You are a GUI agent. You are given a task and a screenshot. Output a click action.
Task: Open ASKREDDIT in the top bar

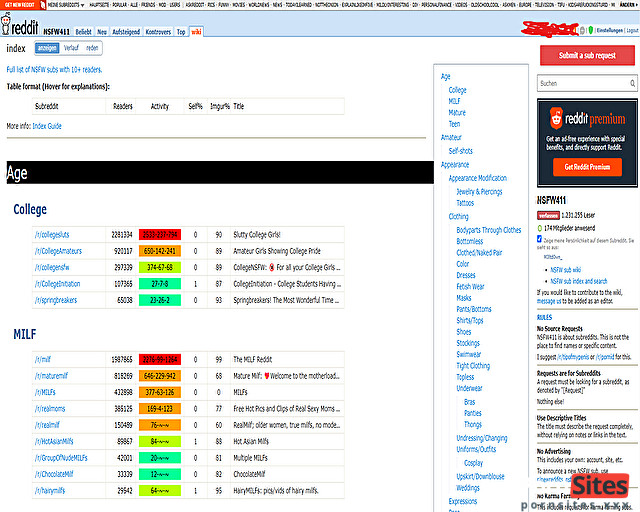click(x=195, y=5)
